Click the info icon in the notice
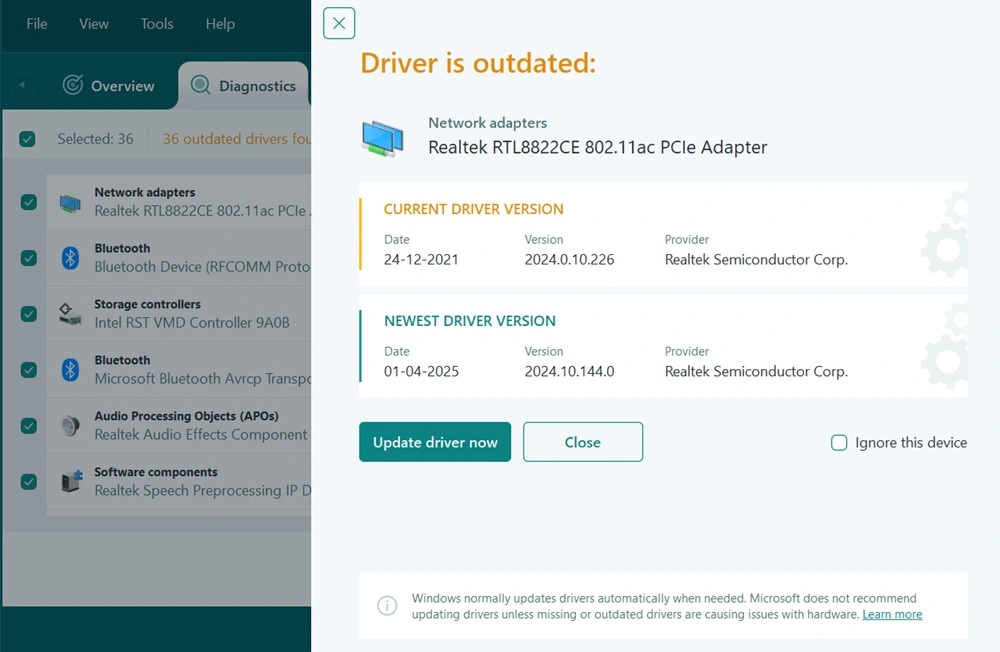Screen dimensions: 1000x652 tap(387, 605)
